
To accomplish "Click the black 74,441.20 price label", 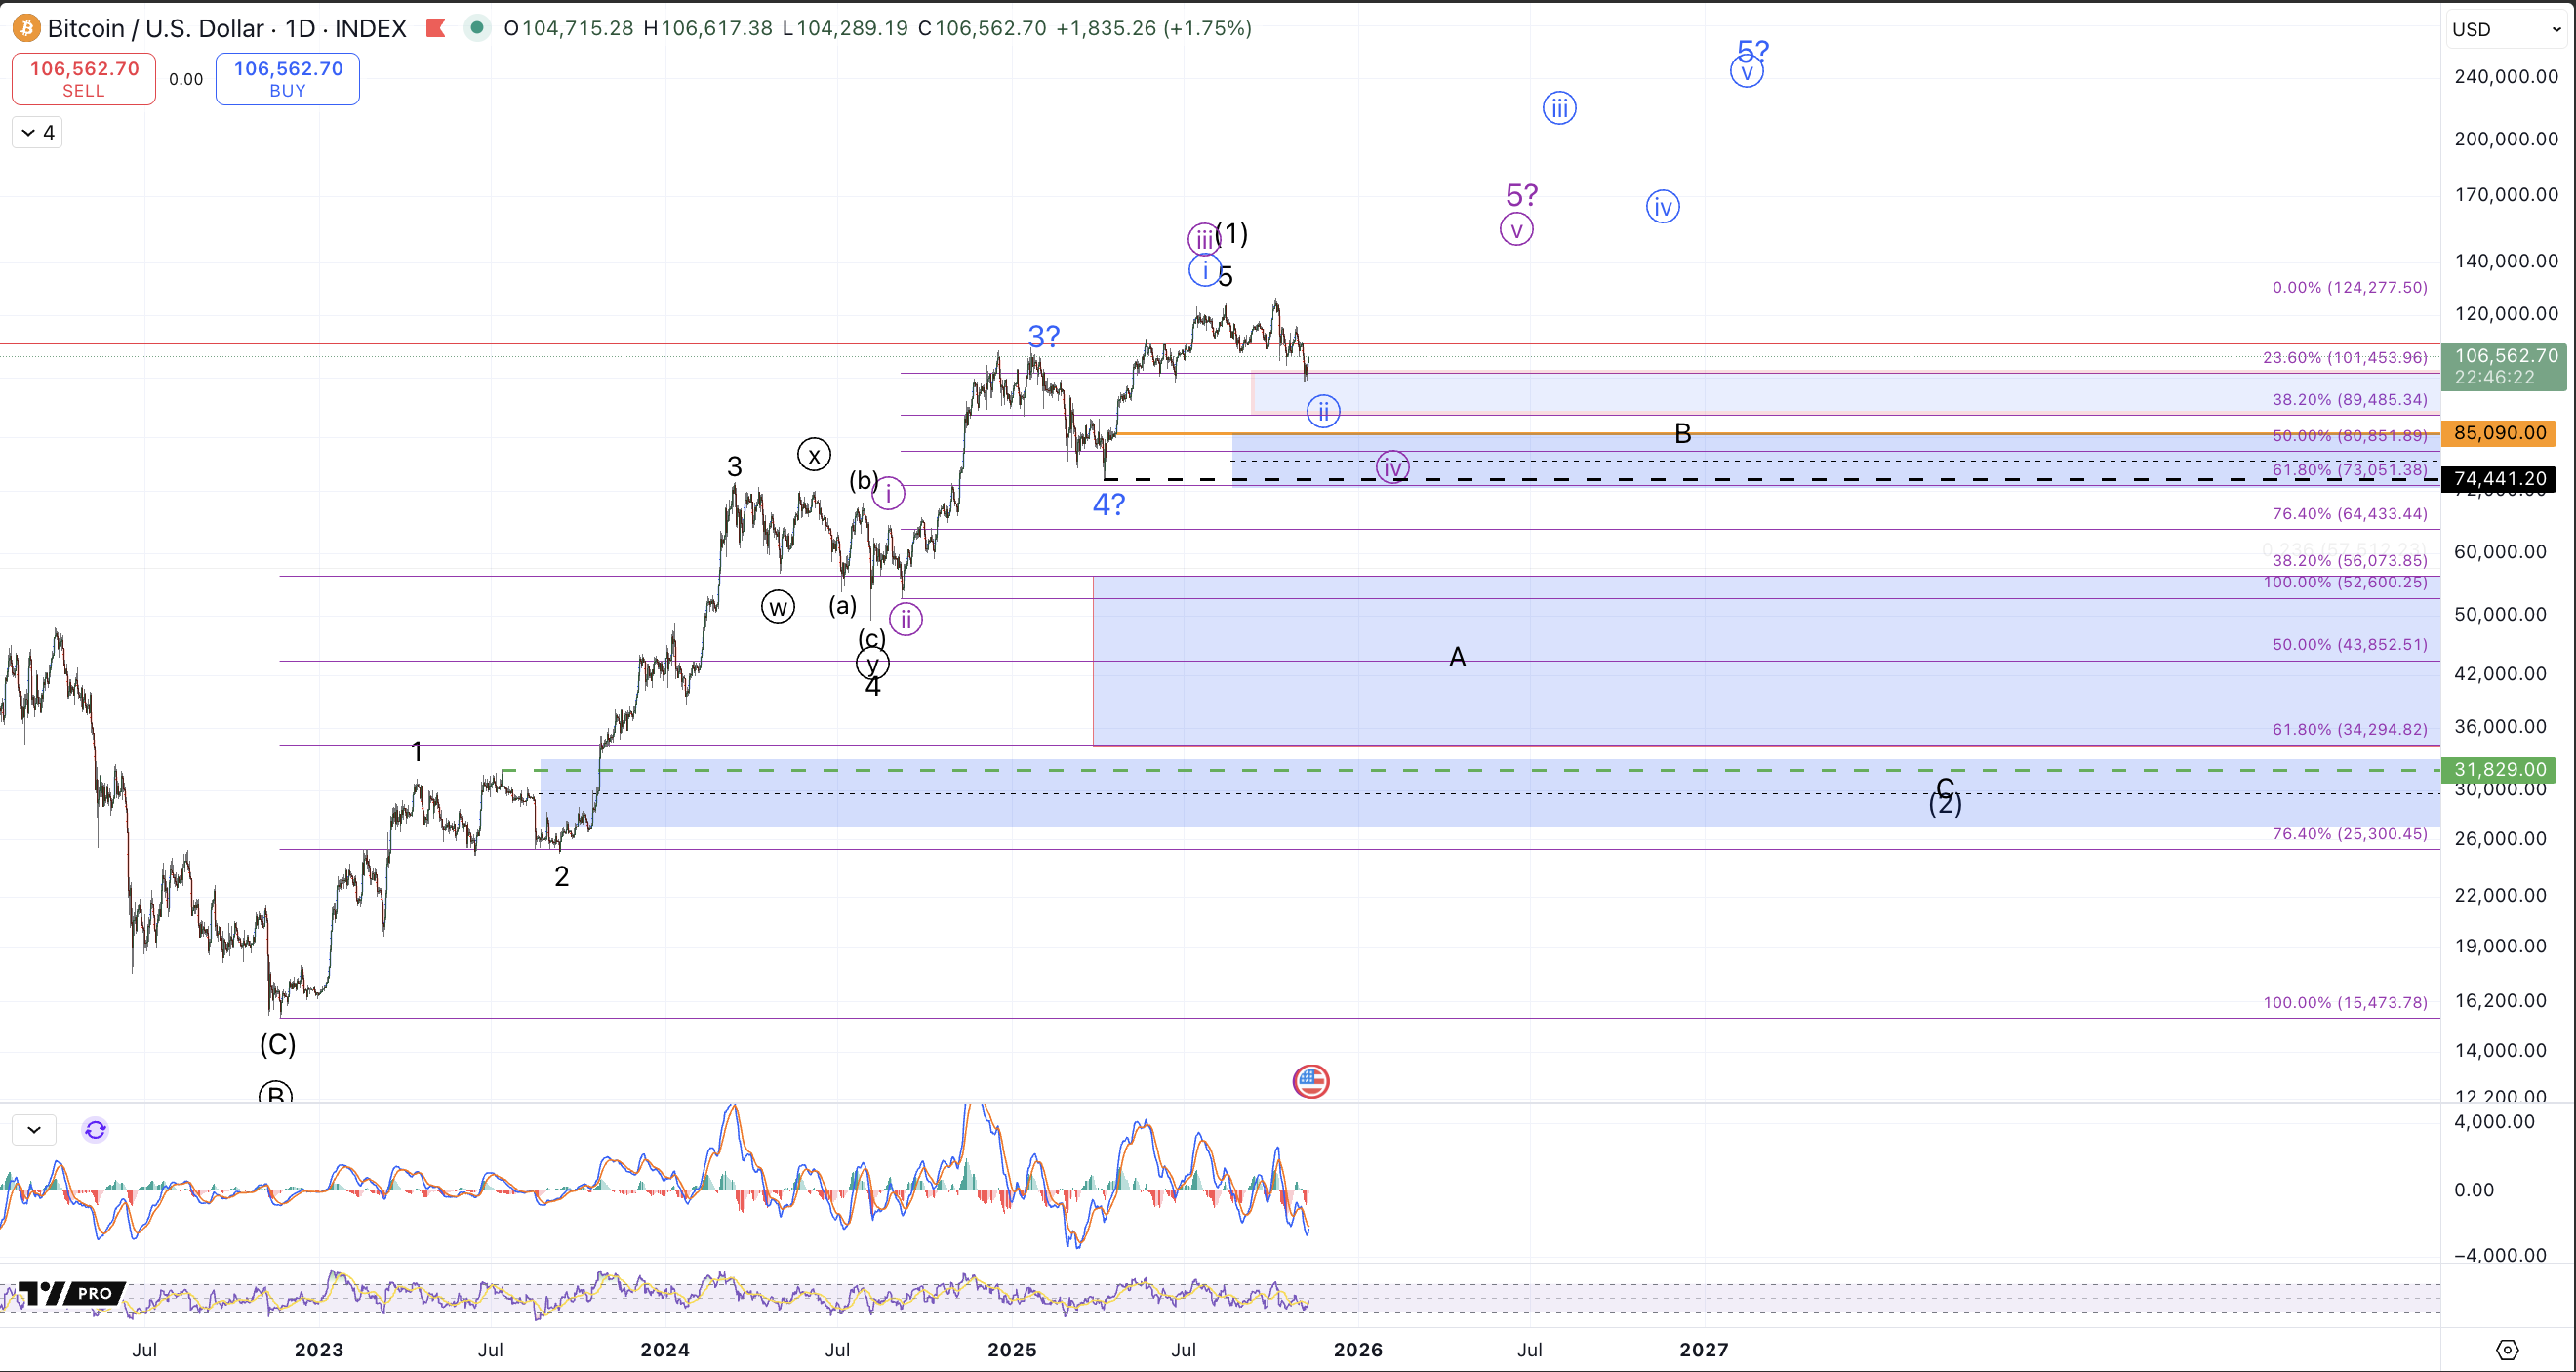I will (x=2499, y=479).
